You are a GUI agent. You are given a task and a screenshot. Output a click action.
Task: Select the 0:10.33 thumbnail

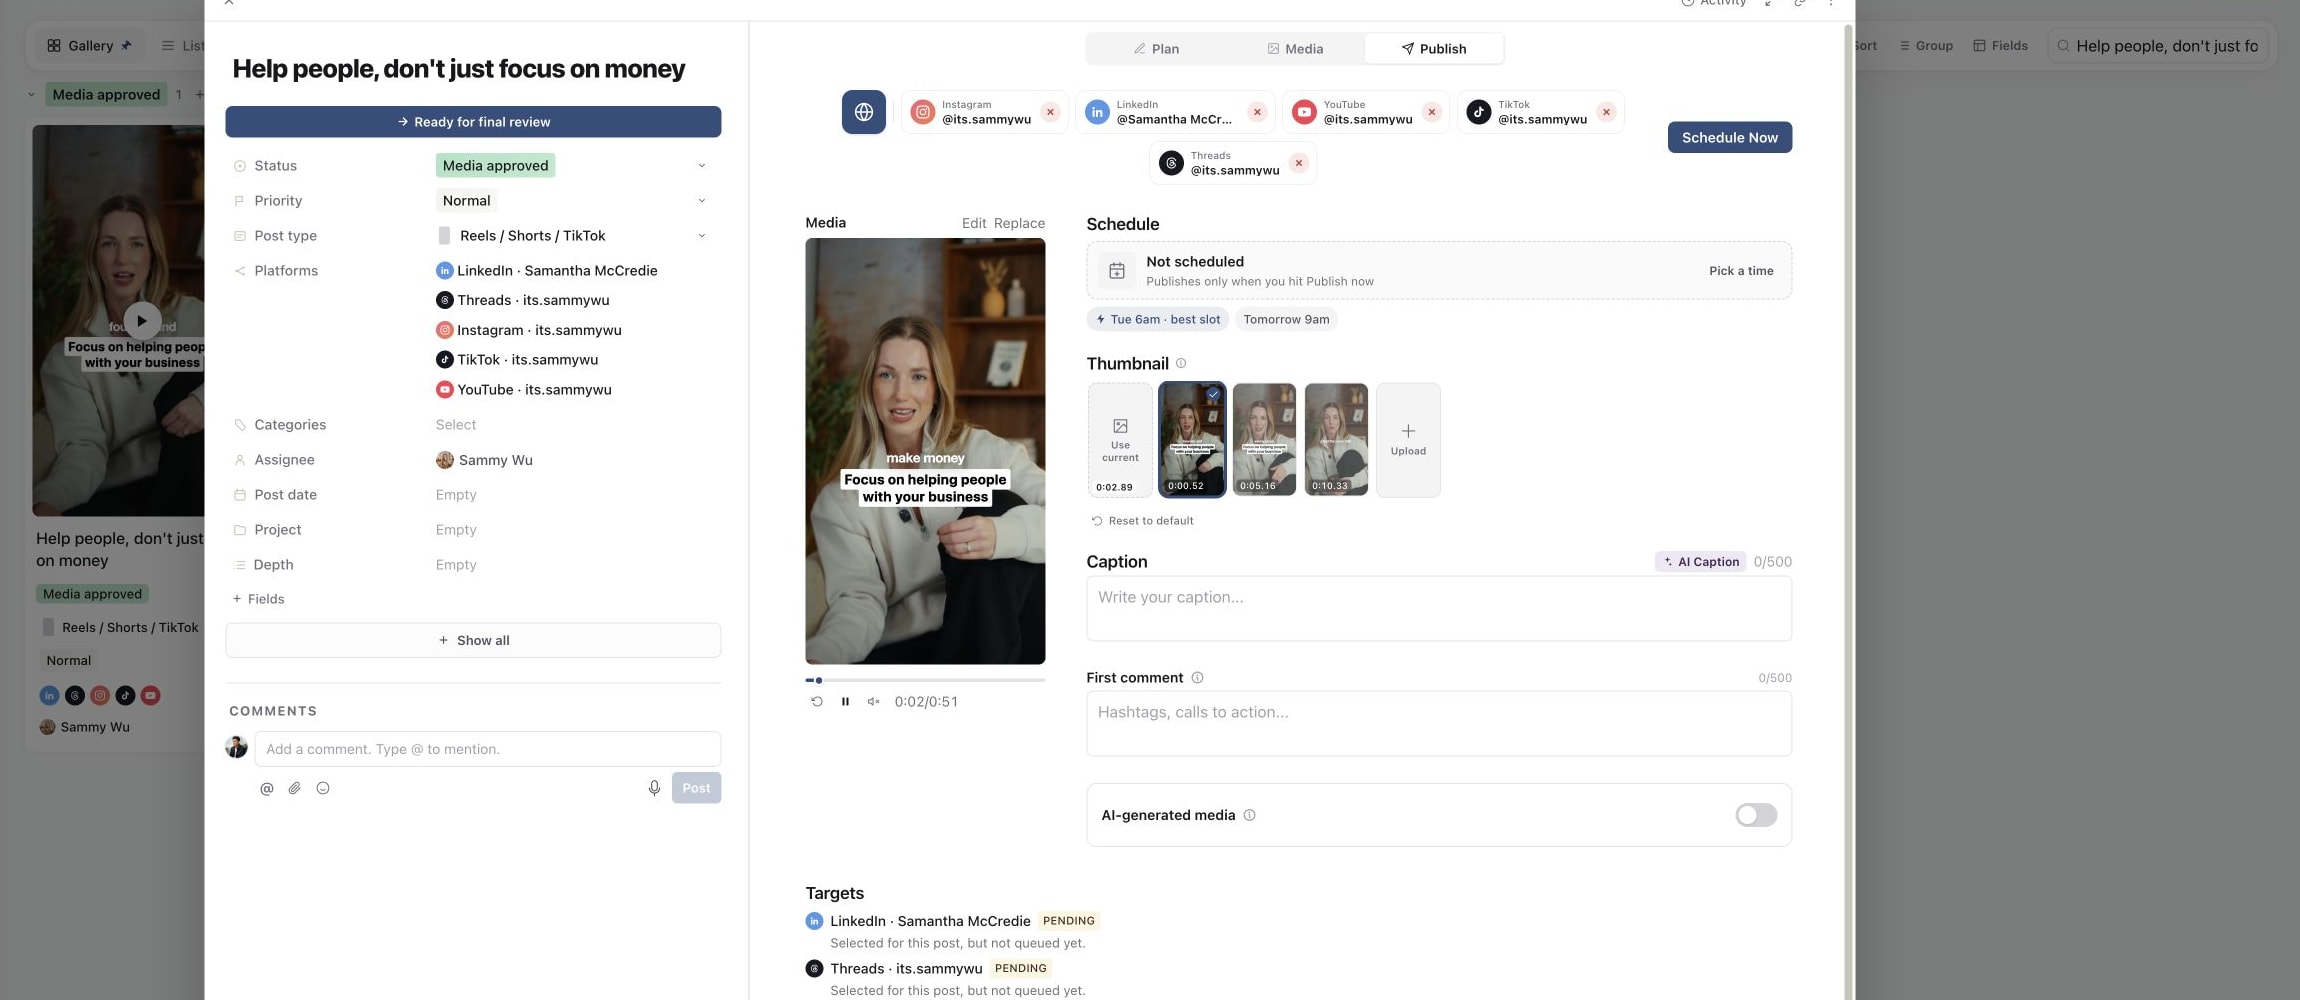1336,440
